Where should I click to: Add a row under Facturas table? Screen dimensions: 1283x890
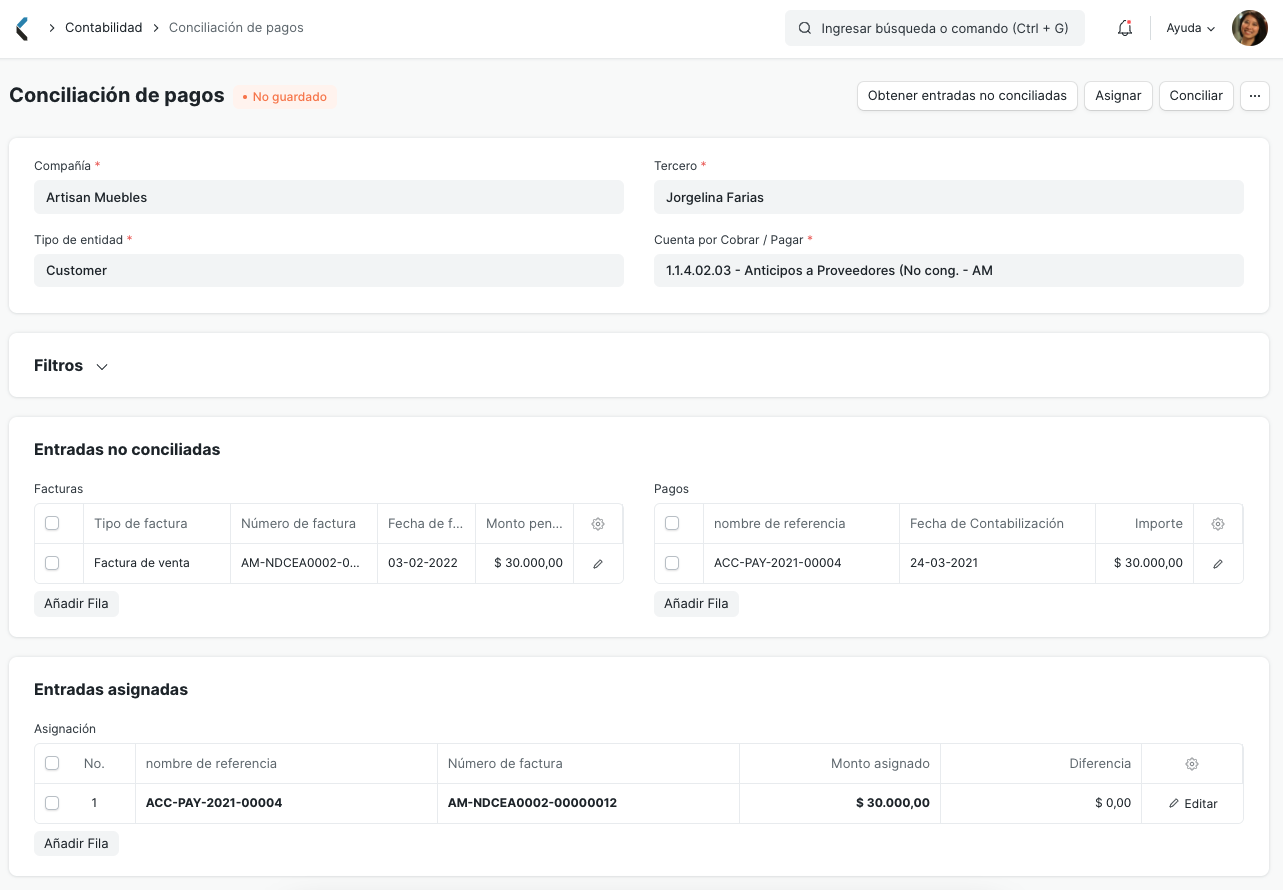pos(76,604)
